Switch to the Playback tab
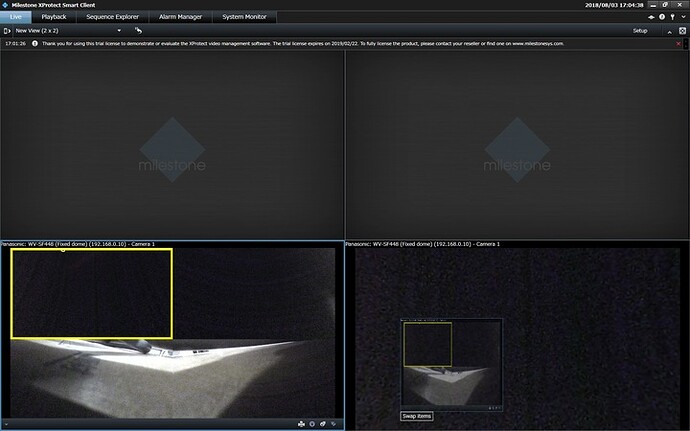The height and width of the screenshot is (431, 690). [x=54, y=17]
